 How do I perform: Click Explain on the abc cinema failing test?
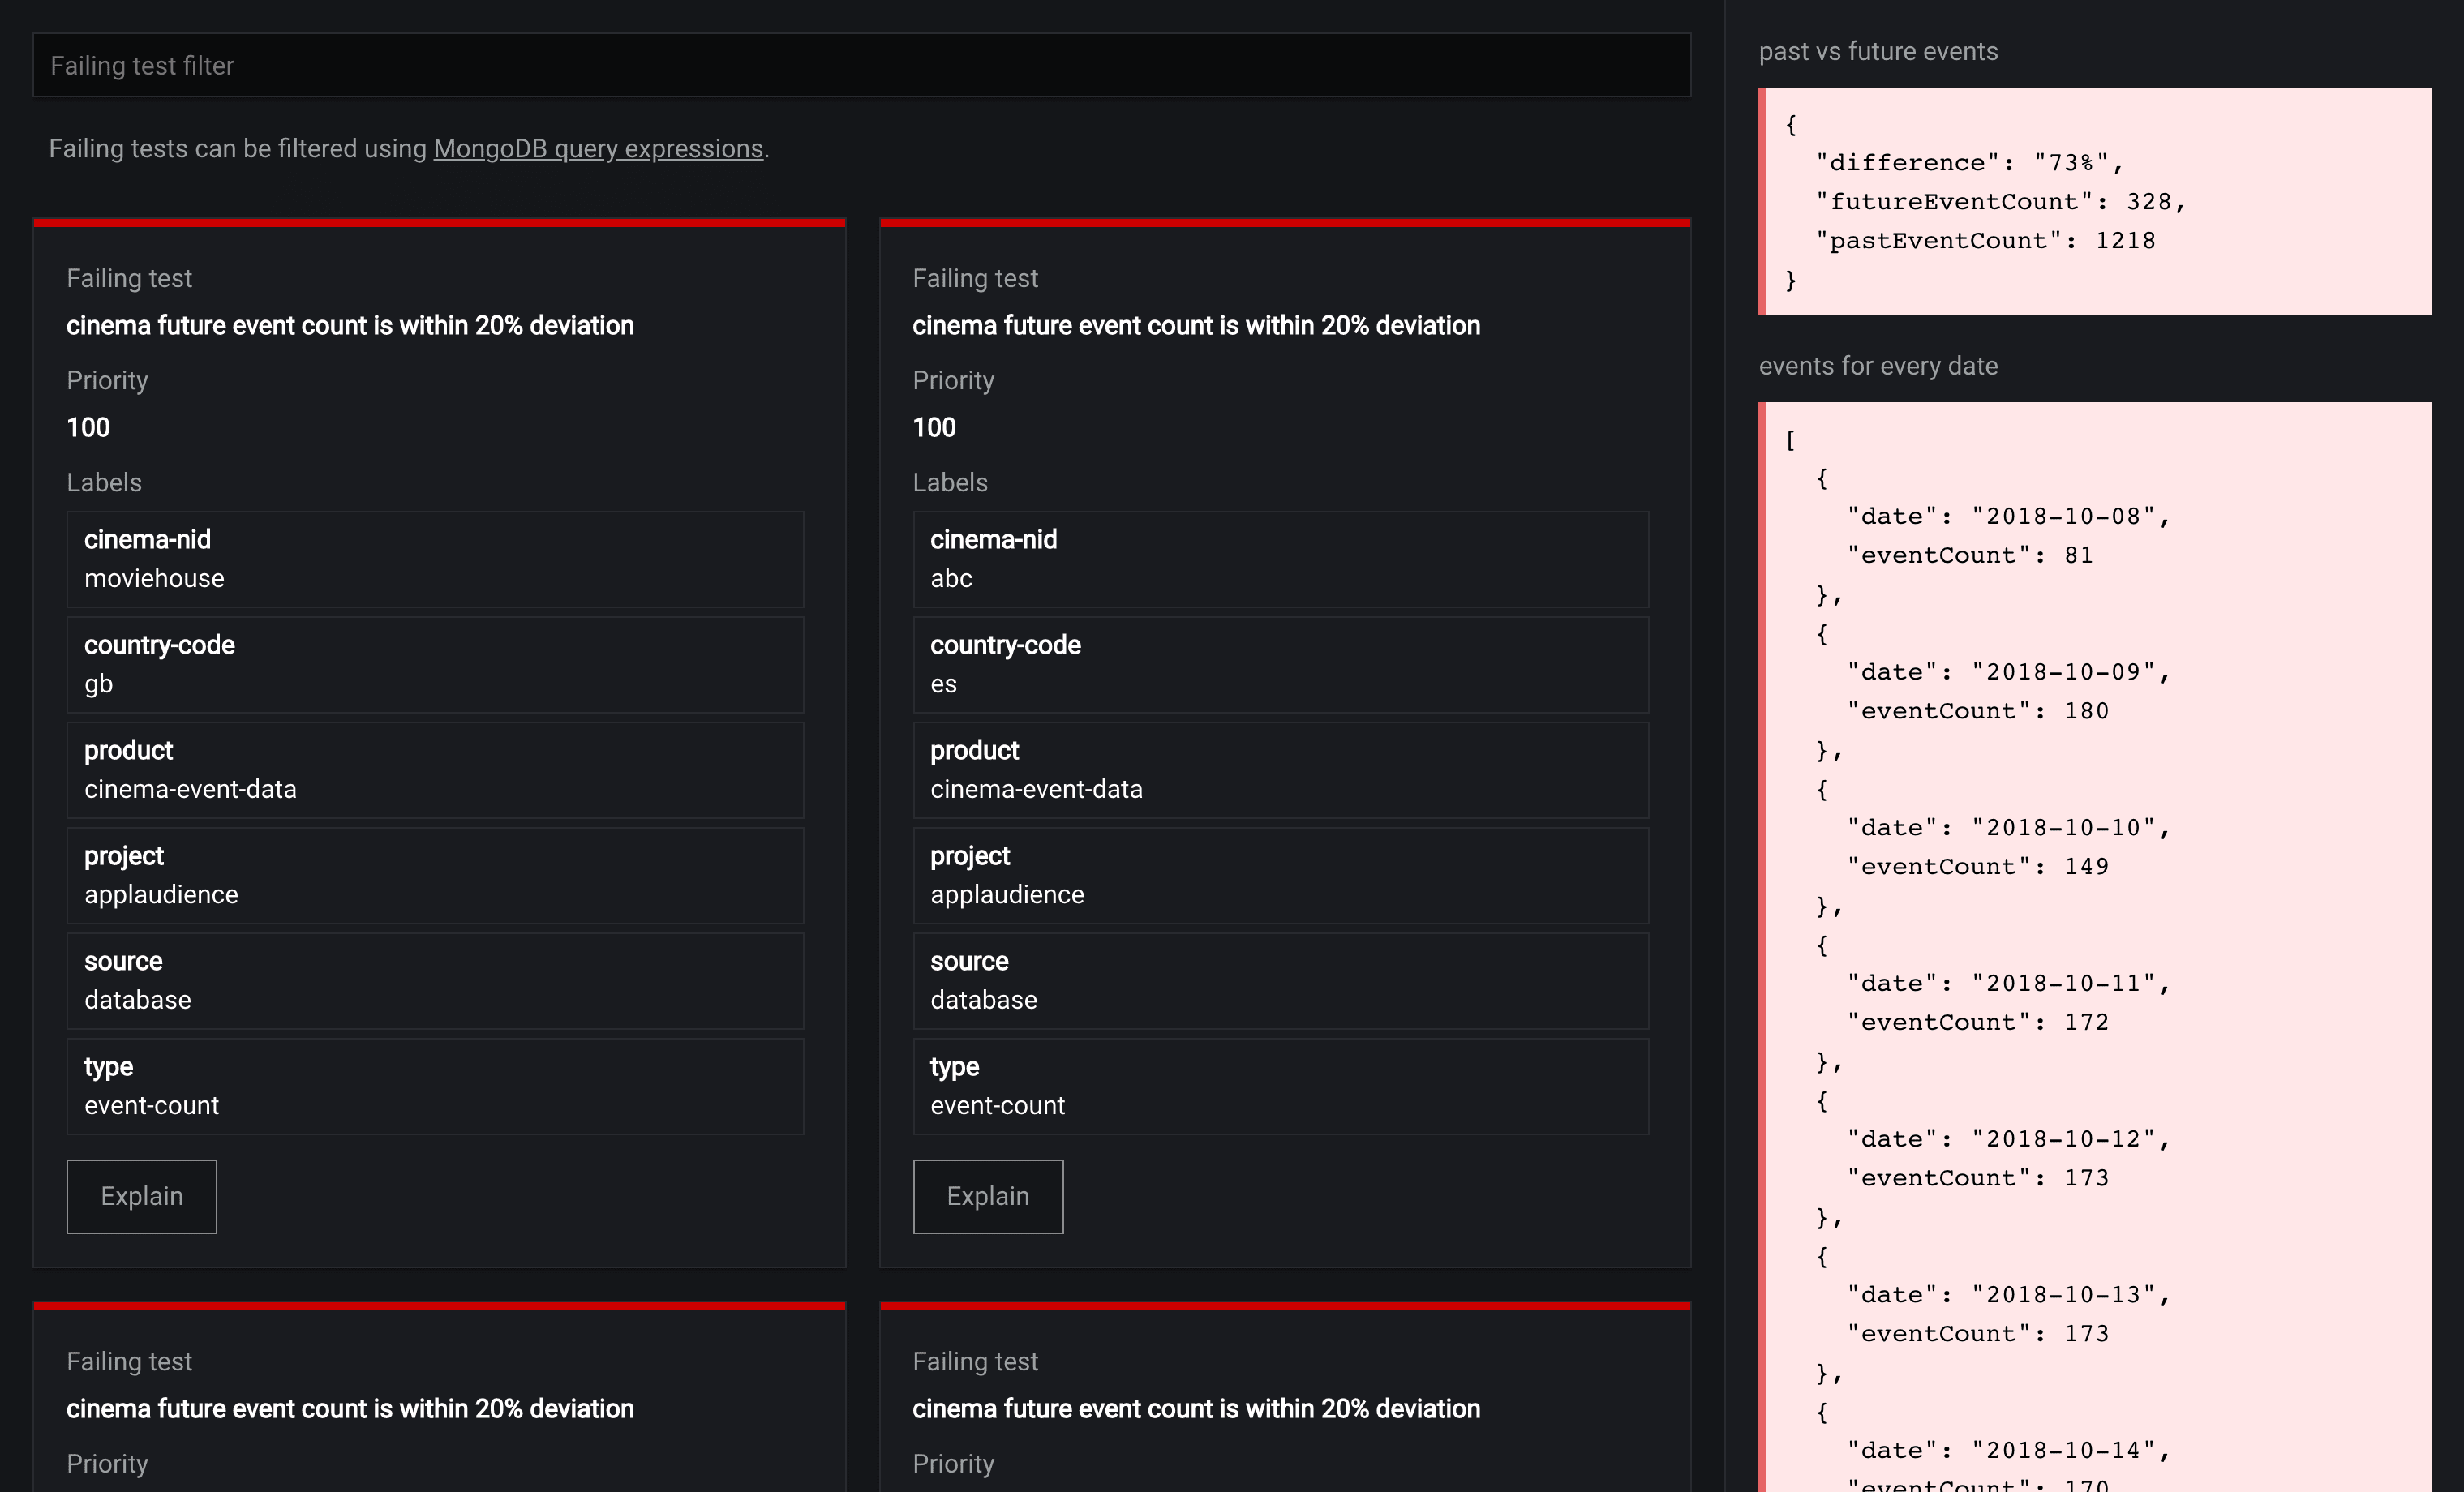tap(987, 1196)
